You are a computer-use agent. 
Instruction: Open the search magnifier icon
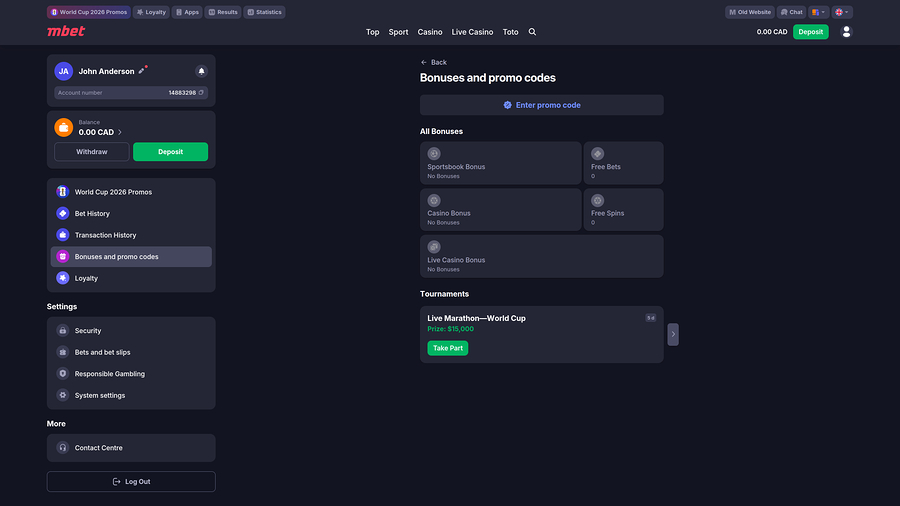[x=532, y=32]
